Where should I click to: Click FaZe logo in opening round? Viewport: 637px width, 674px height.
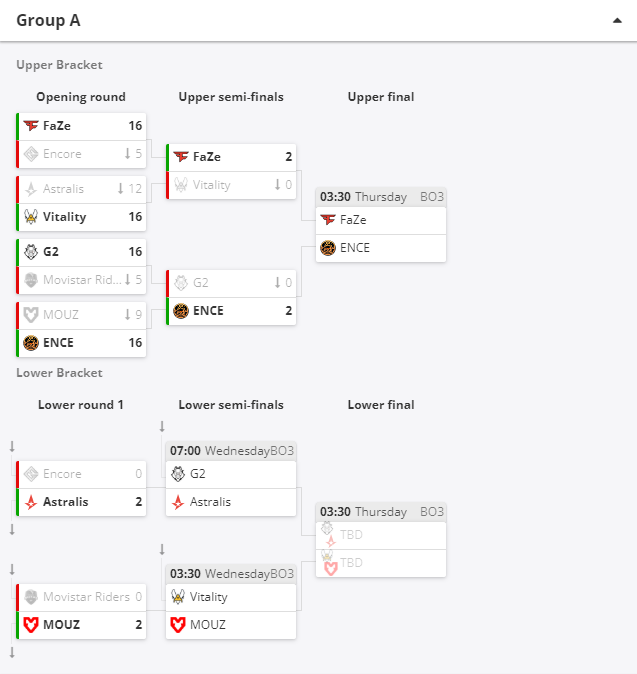tap(31, 126)
